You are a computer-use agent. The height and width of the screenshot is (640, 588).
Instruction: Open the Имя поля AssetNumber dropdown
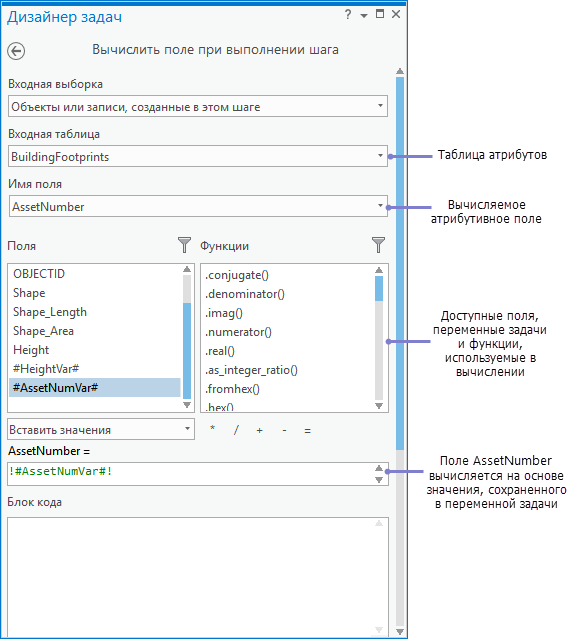pos(198,206)
